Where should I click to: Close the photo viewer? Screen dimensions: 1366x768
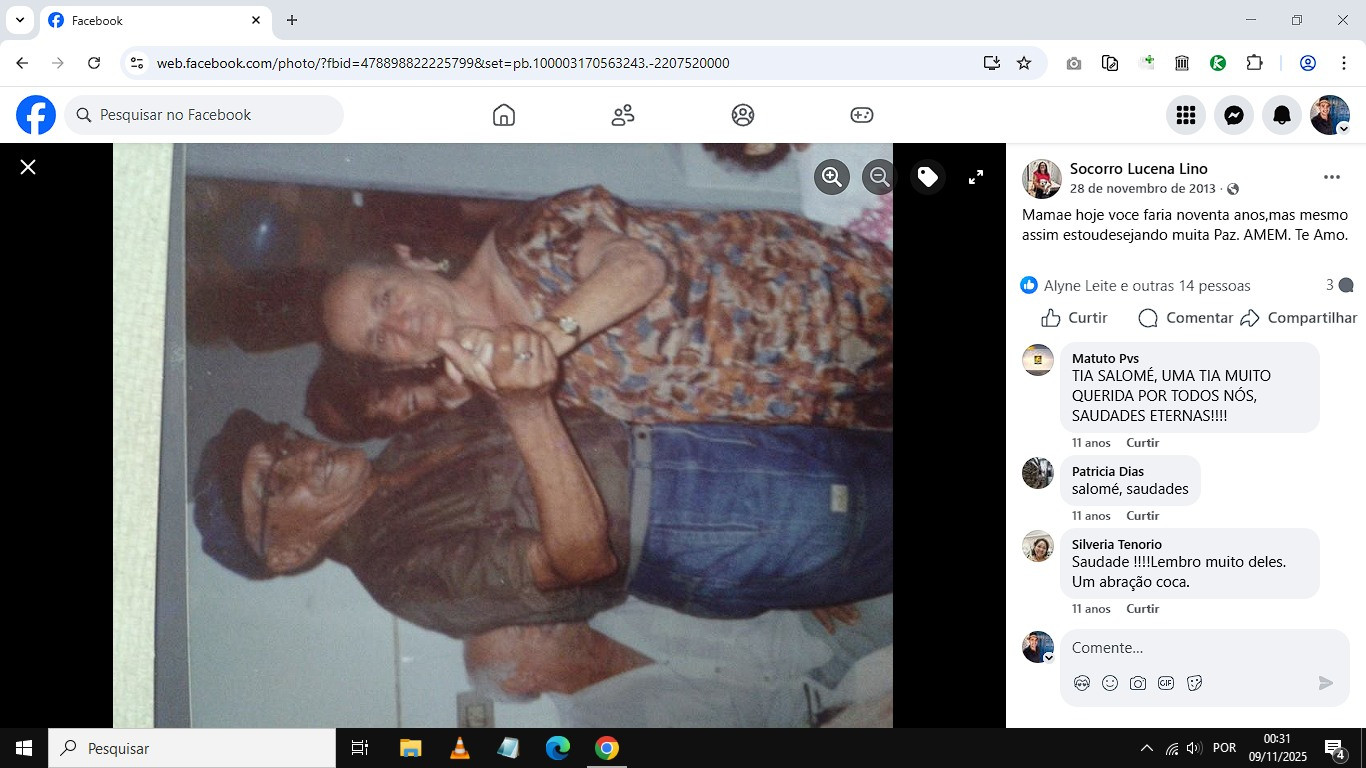28,167
